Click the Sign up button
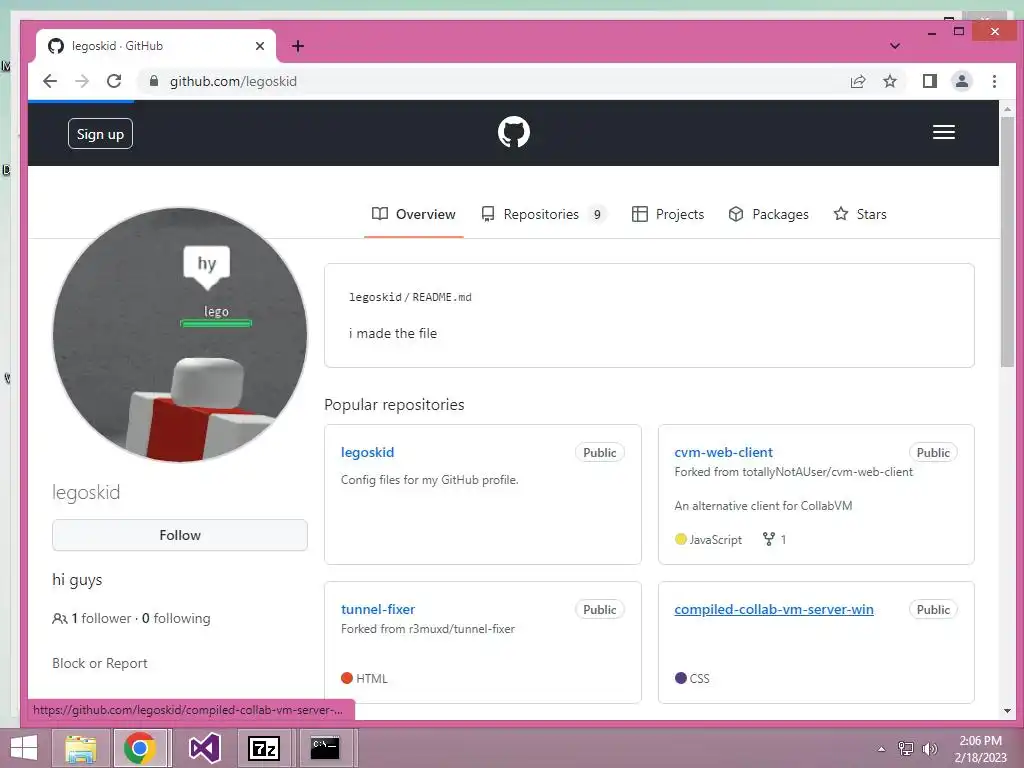 tap(100, 134)
